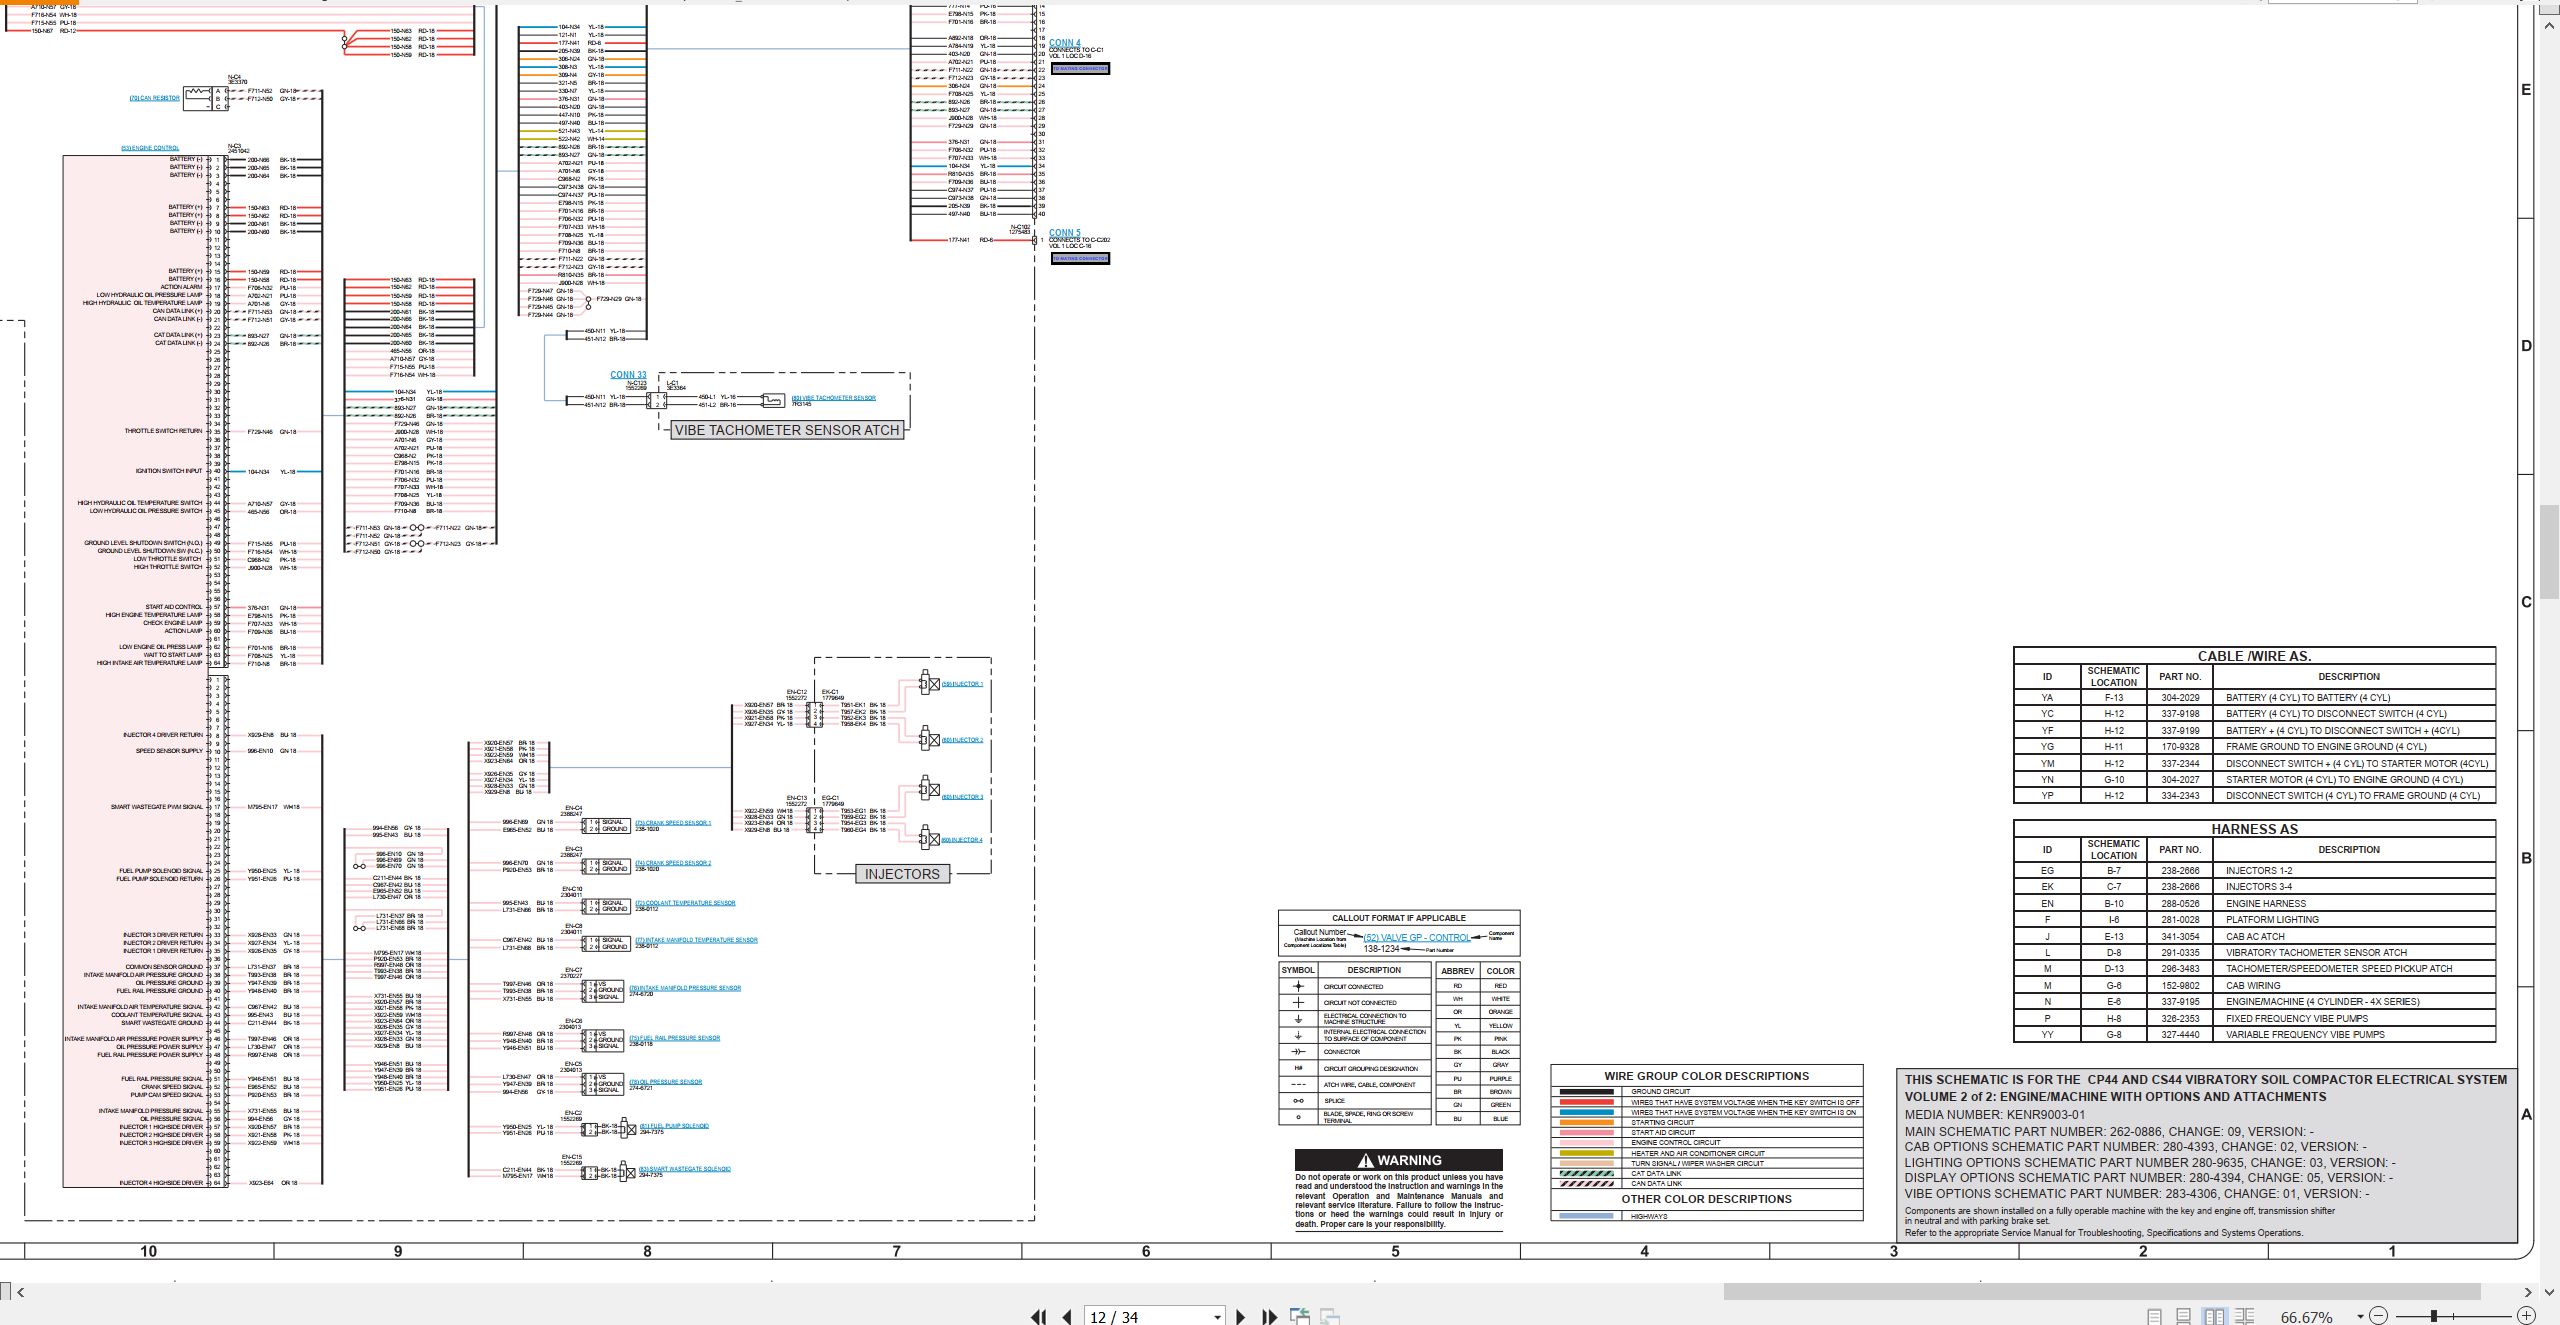2560x1325 pixels.
Task: Click the INJECTORS group label
Action: [x=902, y=874]
